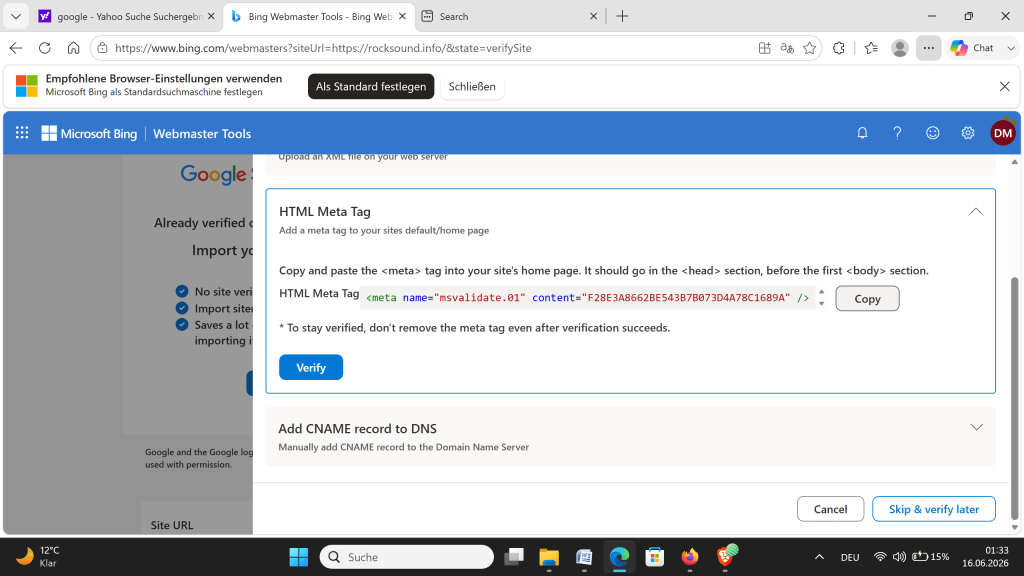The height and width of the screenshot is (576, 1024).
Task: Copy the HTML meta tag
Action: [x=867, y=298]
